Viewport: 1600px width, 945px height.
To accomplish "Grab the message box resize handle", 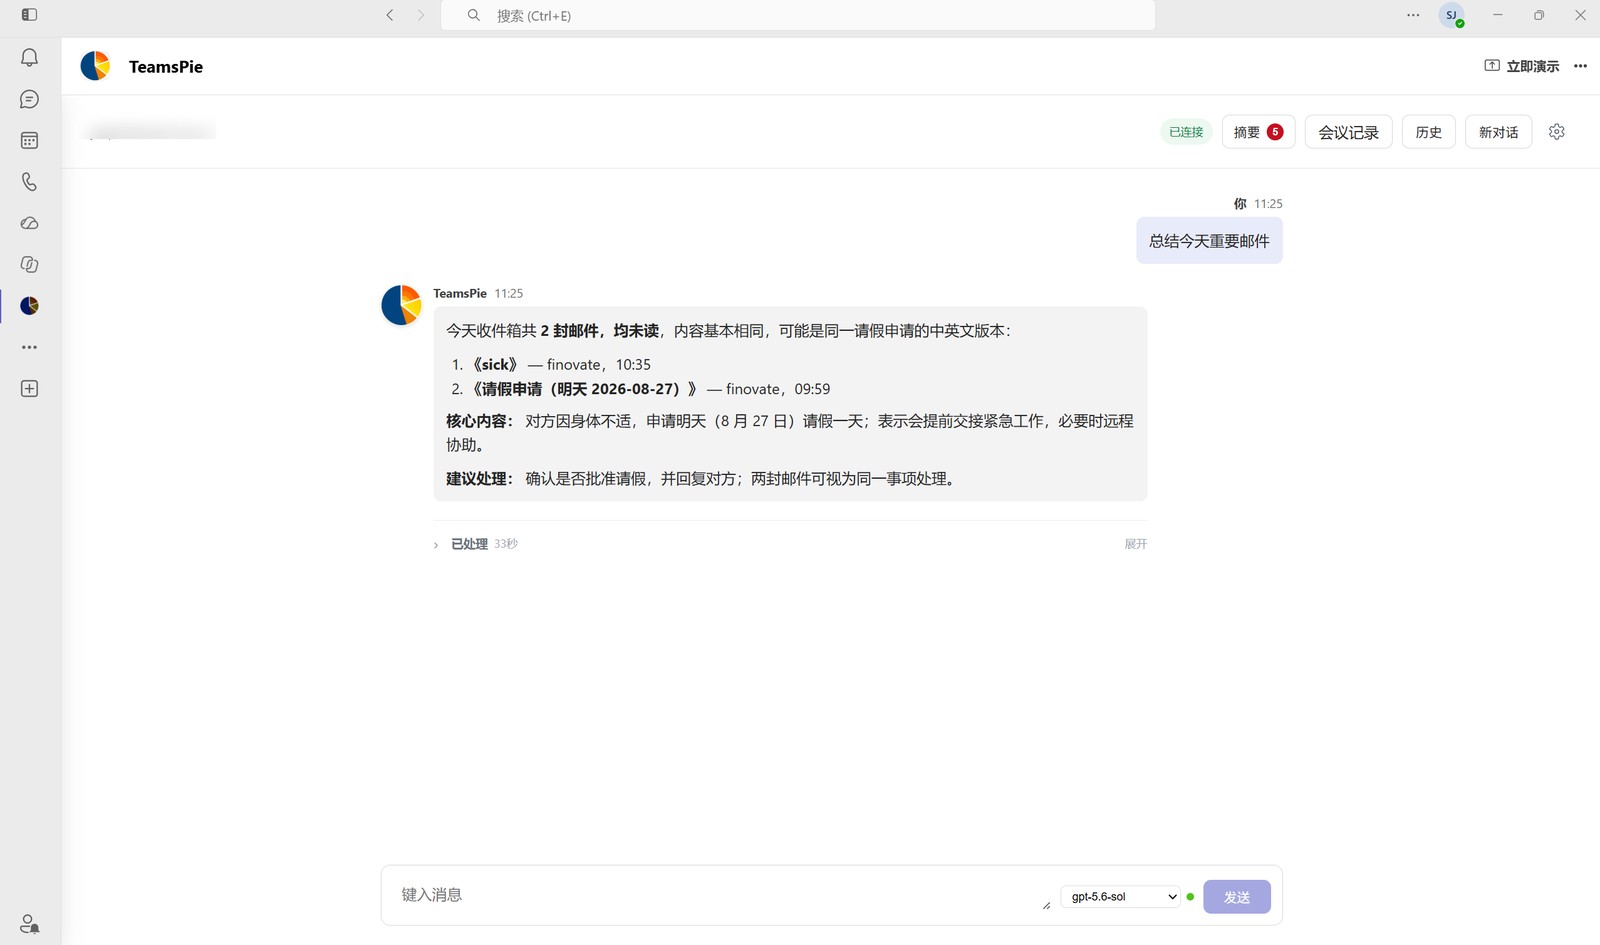I will point(1046,905).
